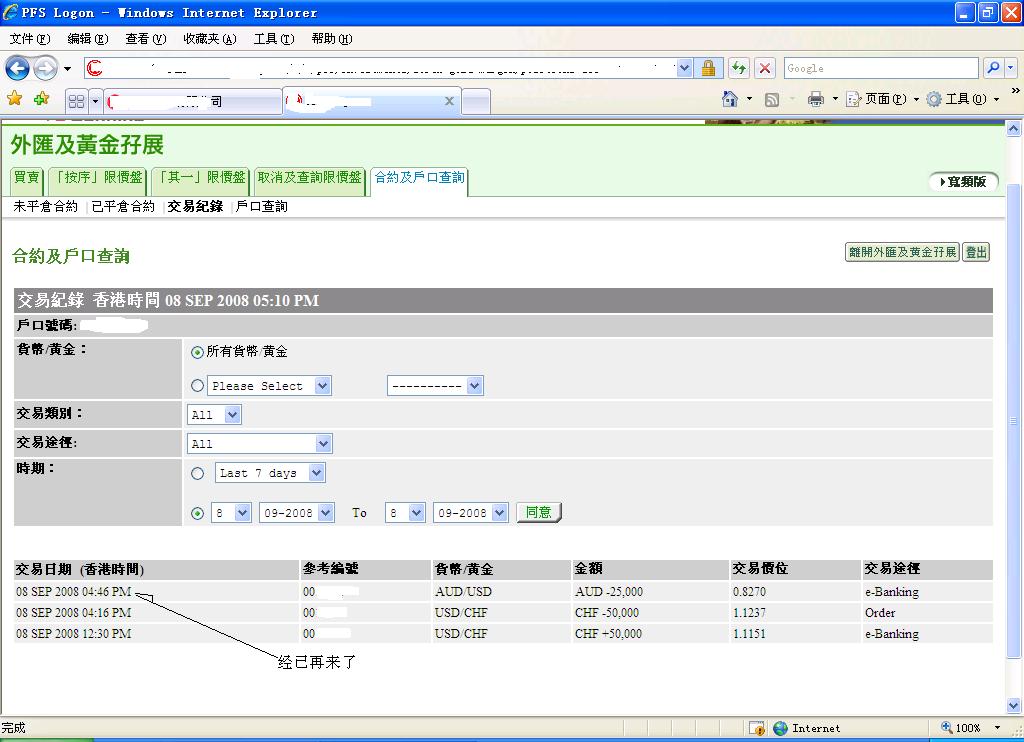
Task: Open the 已平倉合約 sub-link
Action: (123, 206)
